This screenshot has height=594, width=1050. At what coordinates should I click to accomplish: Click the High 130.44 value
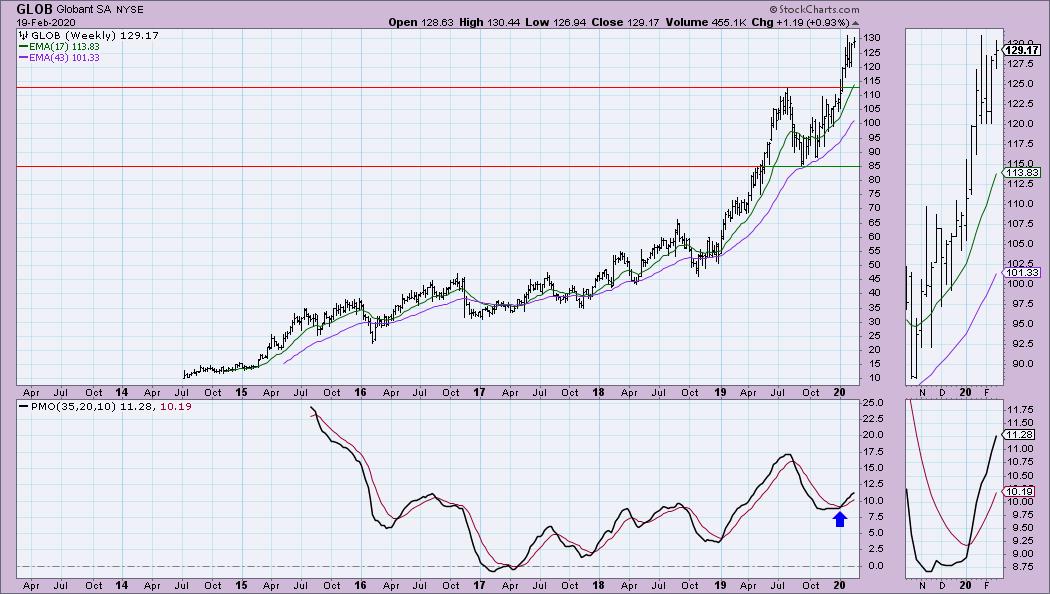490,22
